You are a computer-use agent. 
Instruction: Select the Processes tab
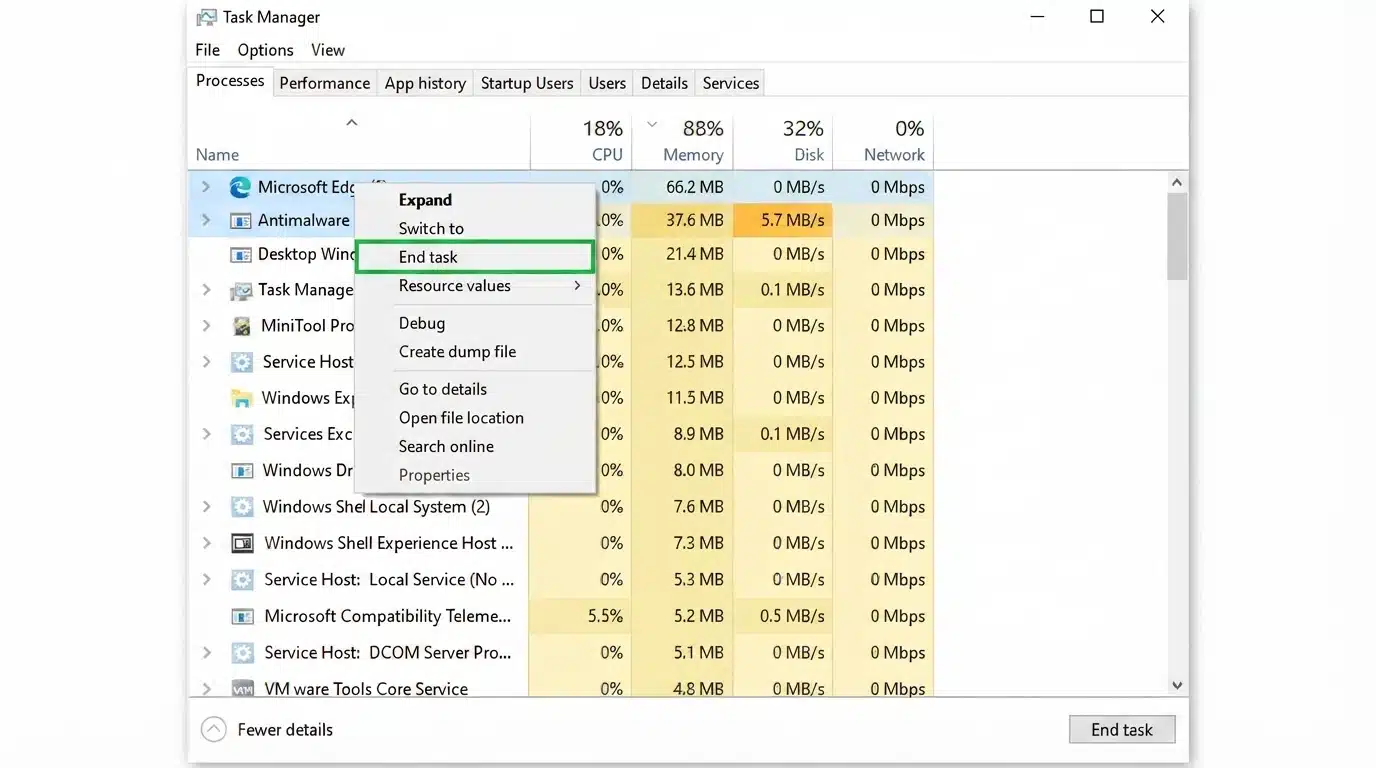tap(230, 81)
